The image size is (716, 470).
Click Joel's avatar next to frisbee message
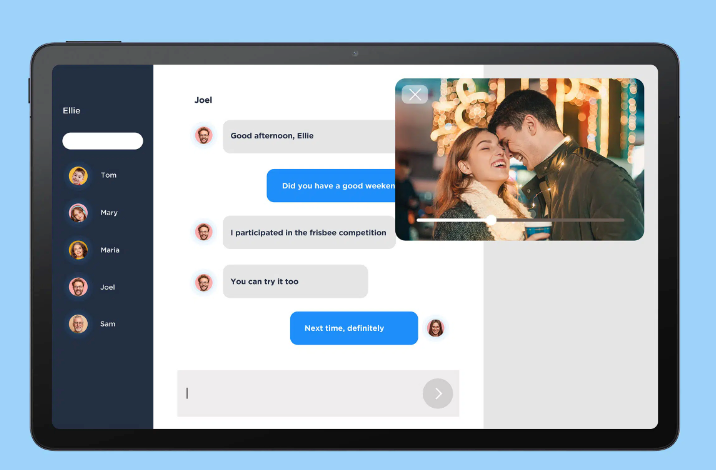tap(204, 232)
